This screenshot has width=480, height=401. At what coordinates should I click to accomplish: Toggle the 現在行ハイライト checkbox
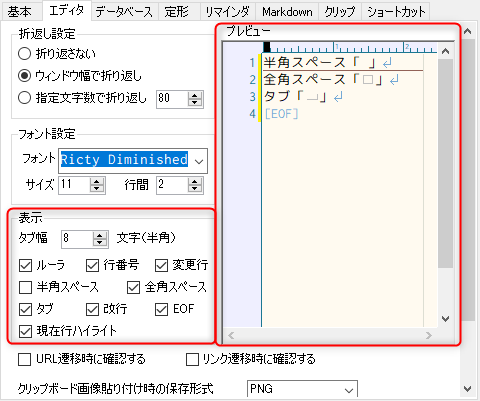(25, 332)
